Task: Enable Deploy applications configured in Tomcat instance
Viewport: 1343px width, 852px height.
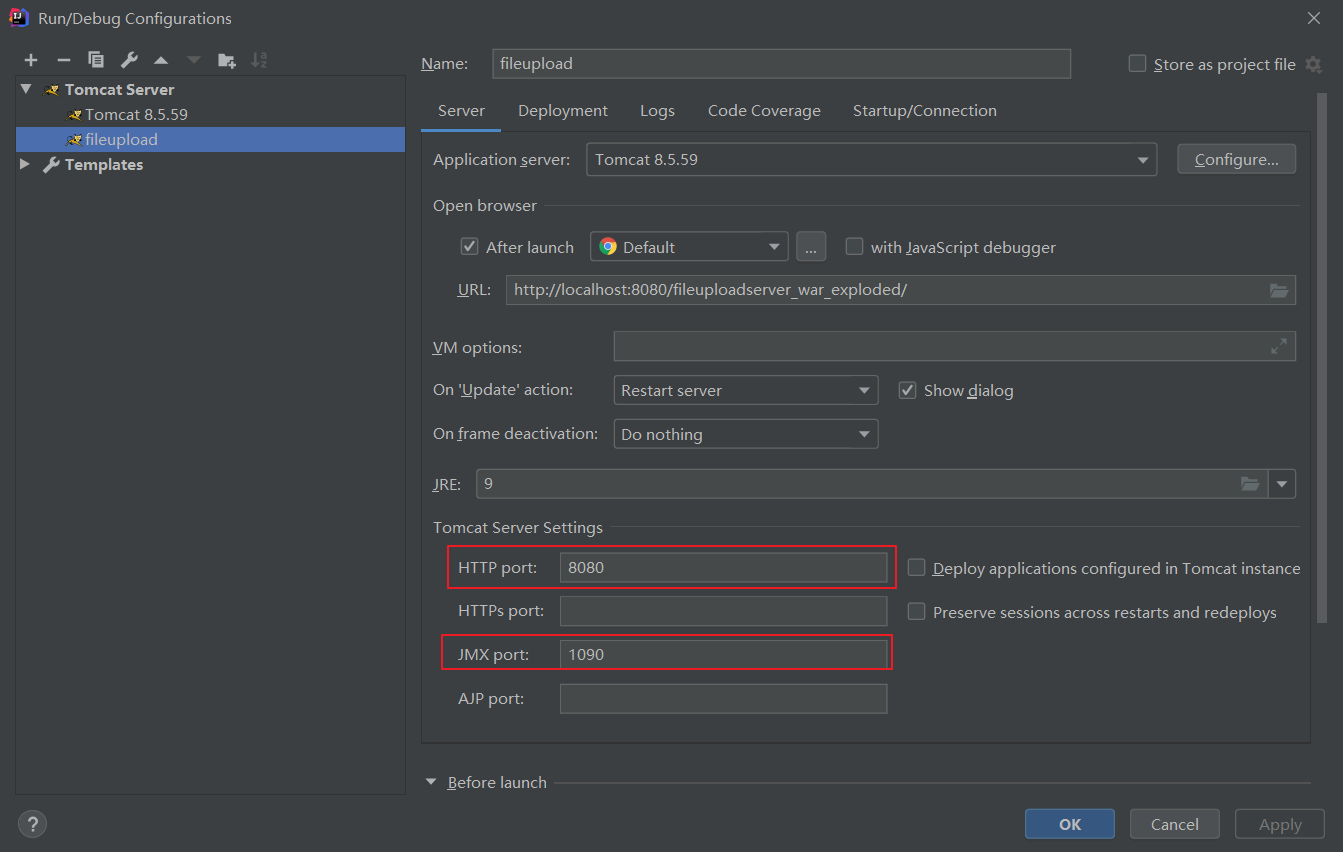Action: point(916,568)
